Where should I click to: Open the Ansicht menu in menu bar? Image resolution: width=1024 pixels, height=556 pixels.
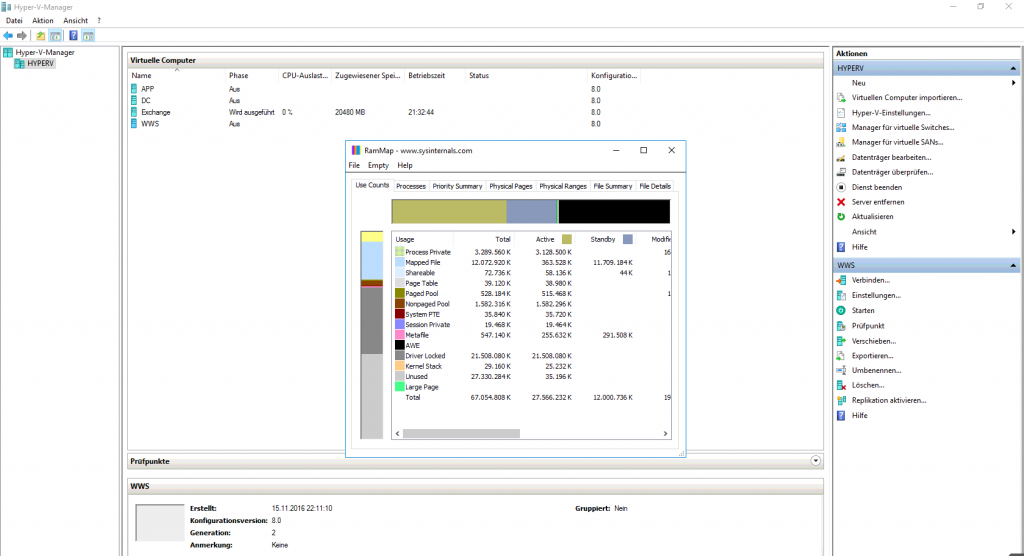click(75, 21)
